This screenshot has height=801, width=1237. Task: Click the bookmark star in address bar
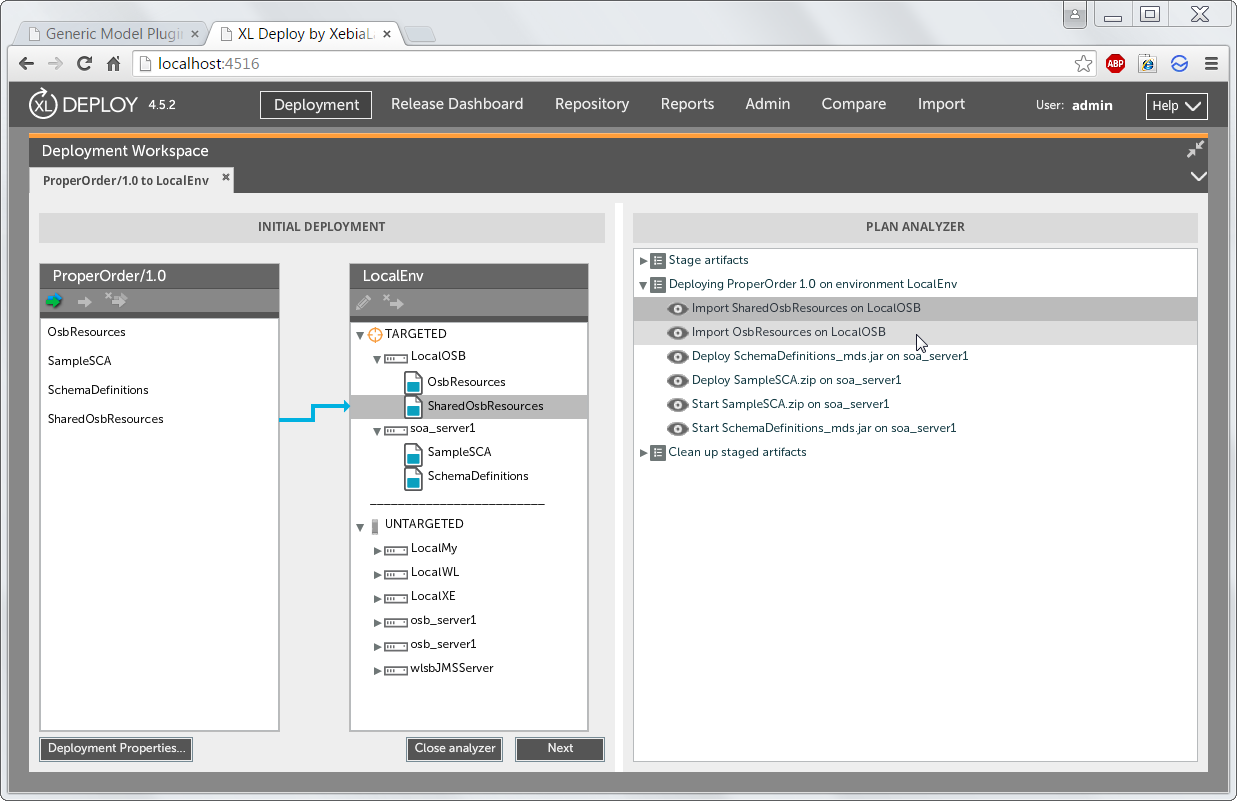click(x=1083, y=64)
